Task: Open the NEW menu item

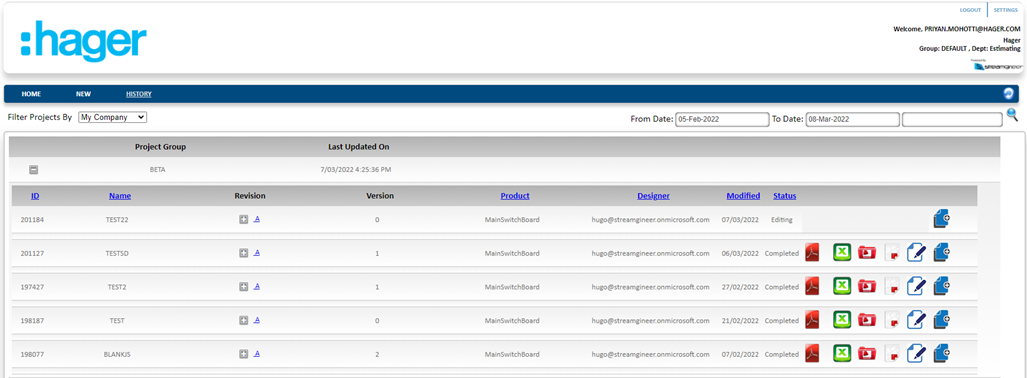Action: point(83,94)
